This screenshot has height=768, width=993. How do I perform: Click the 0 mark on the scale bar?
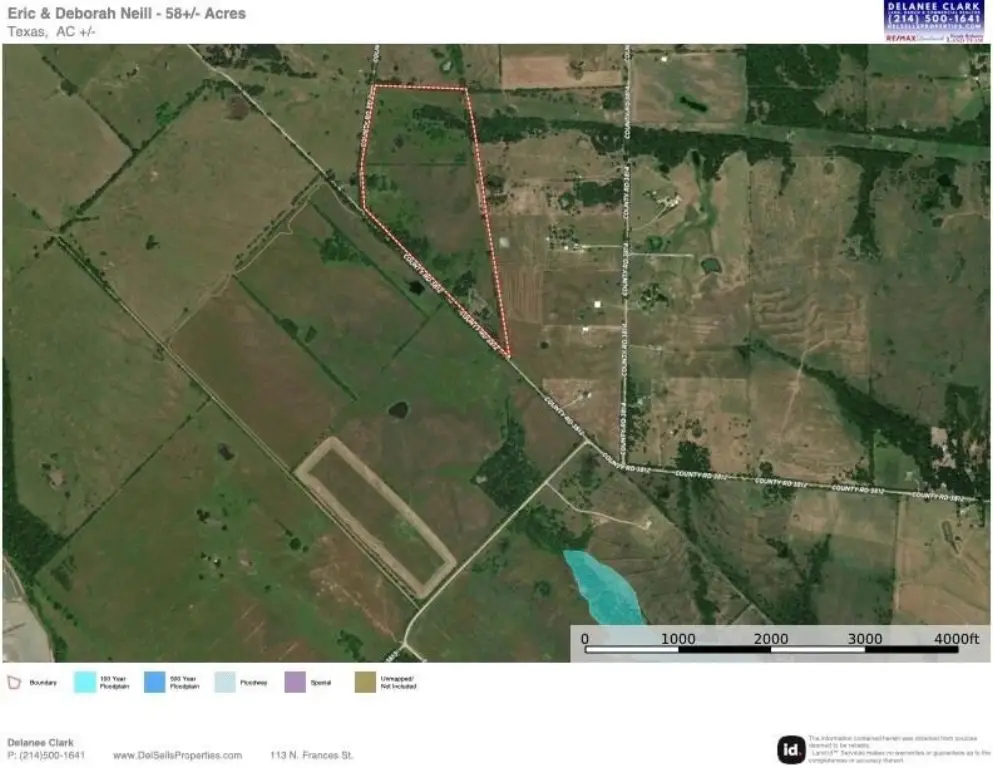coord(585,639)
